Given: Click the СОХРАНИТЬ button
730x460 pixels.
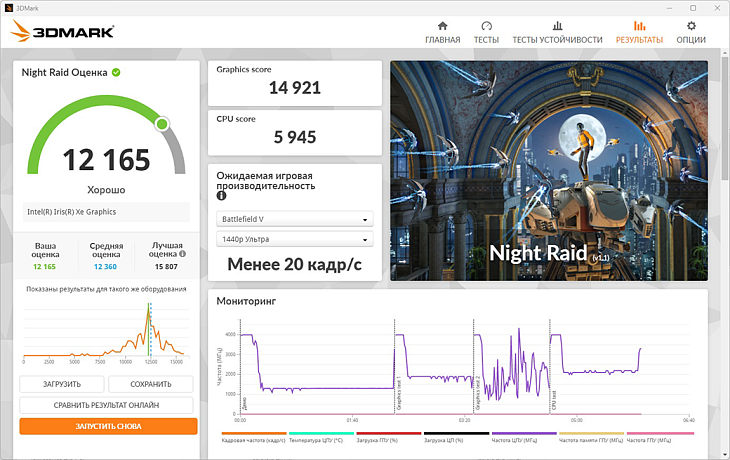Looking at the screenshot, I should tap(151, 384).
